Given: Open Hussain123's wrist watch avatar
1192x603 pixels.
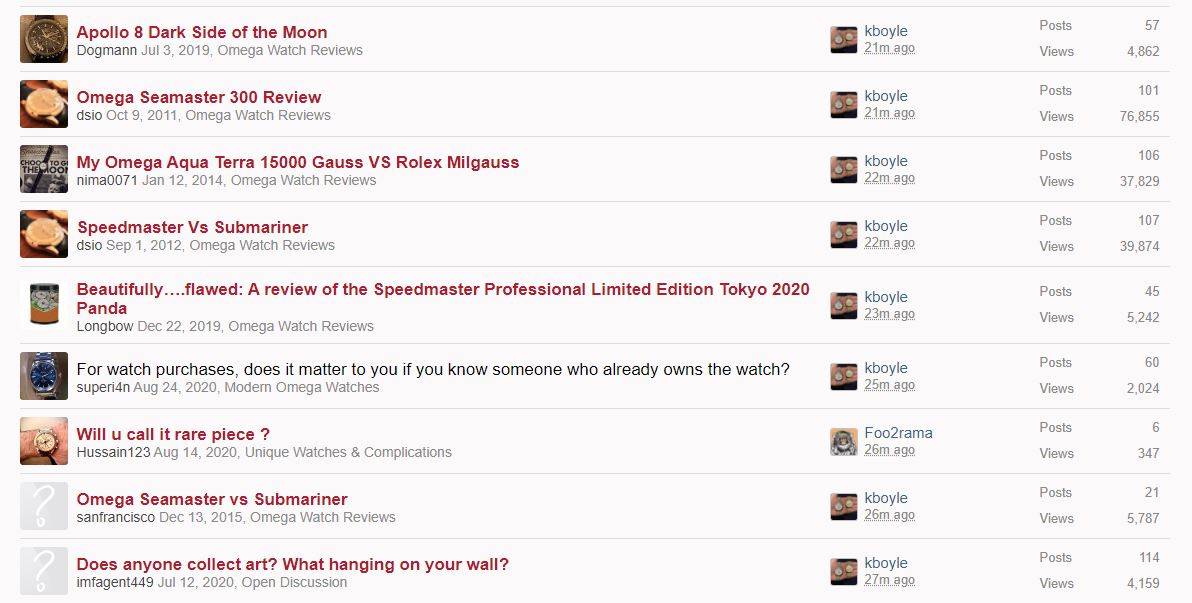Looking at the screenshot, I should 44,441.
